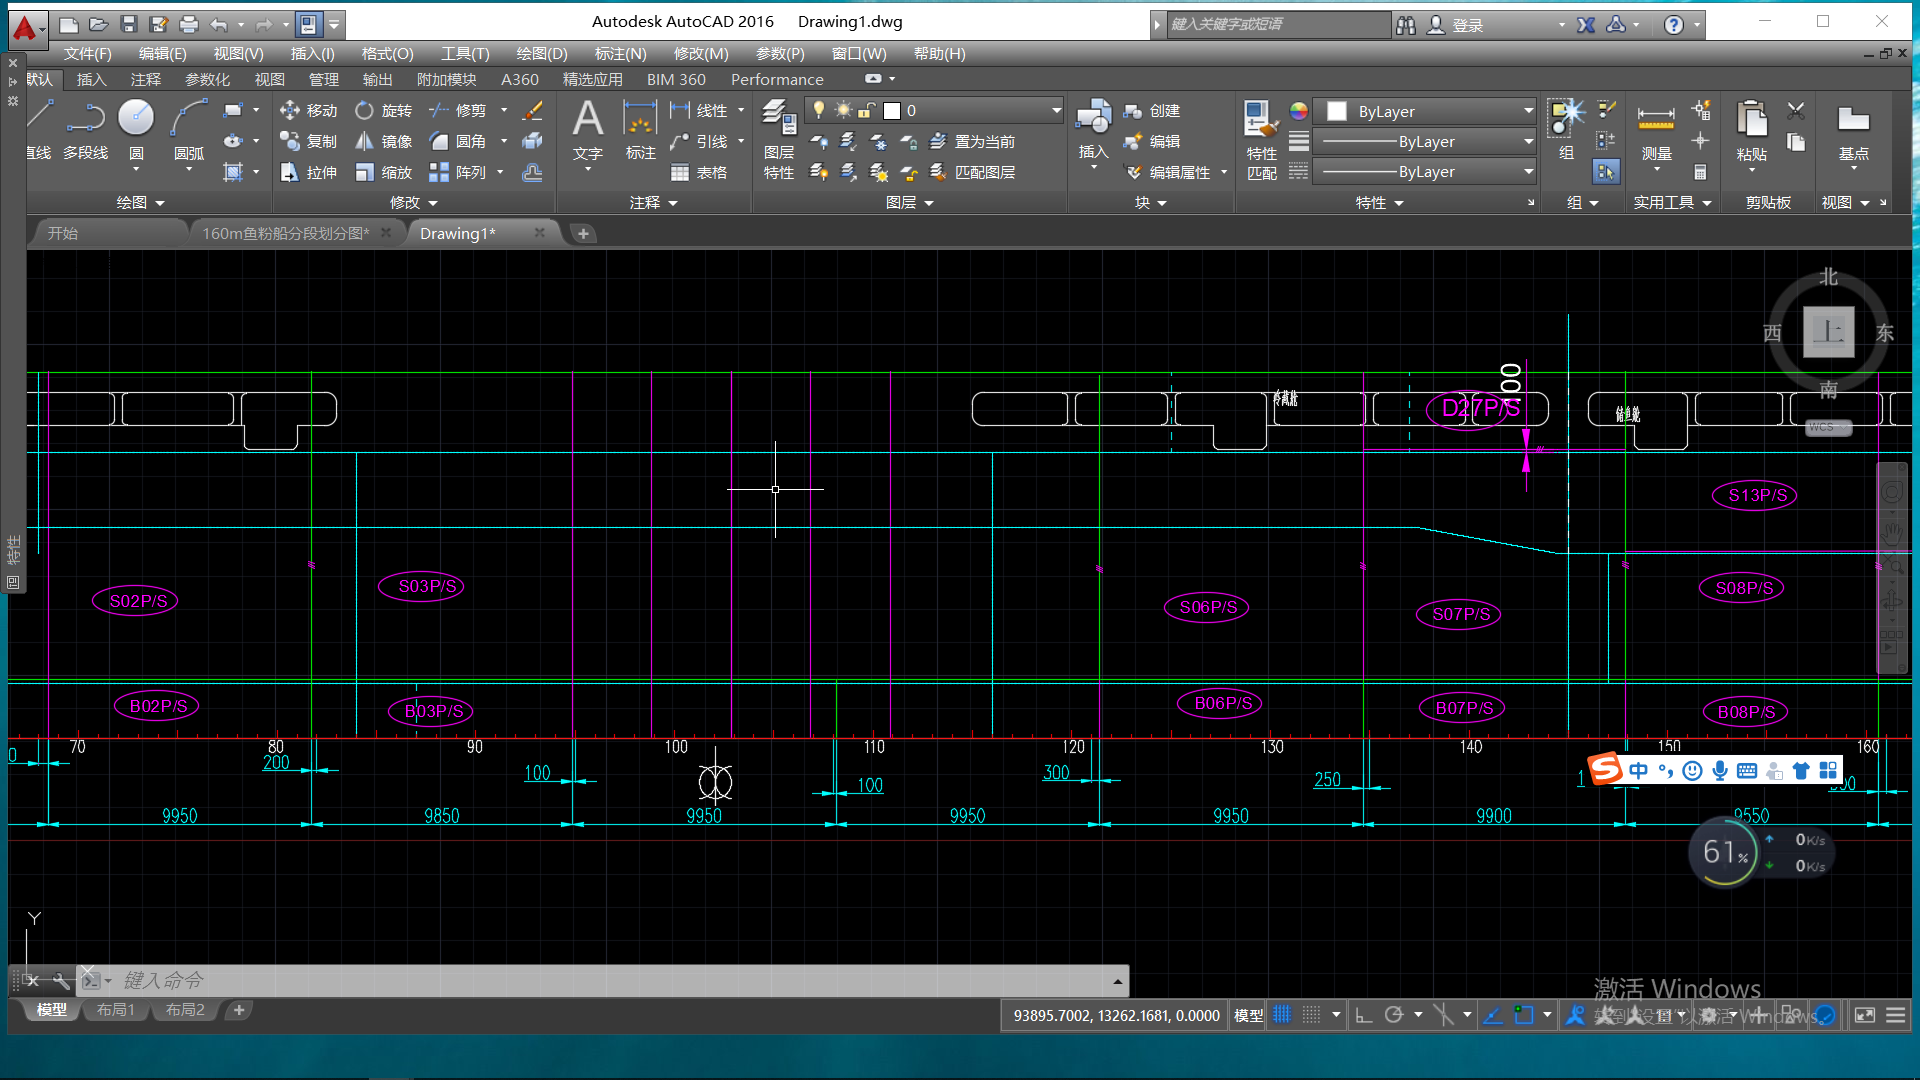Click the Mirror (镜像) tool icon
Image resolution: width=1920 pixels, height=1080 pixels.
(366, 142)
